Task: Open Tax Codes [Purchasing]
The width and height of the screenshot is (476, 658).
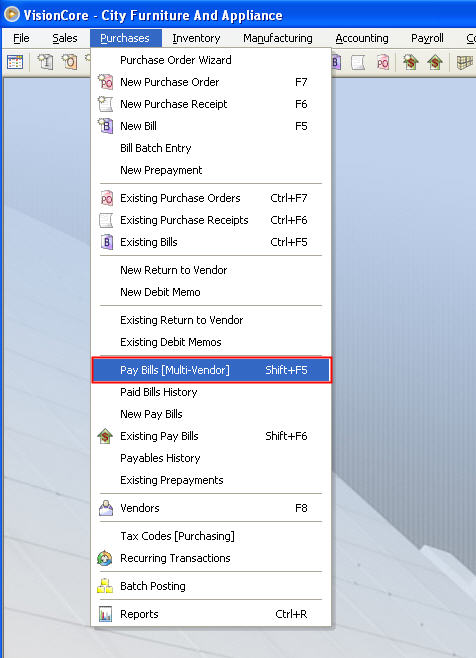Action: [x=211, y=536]
